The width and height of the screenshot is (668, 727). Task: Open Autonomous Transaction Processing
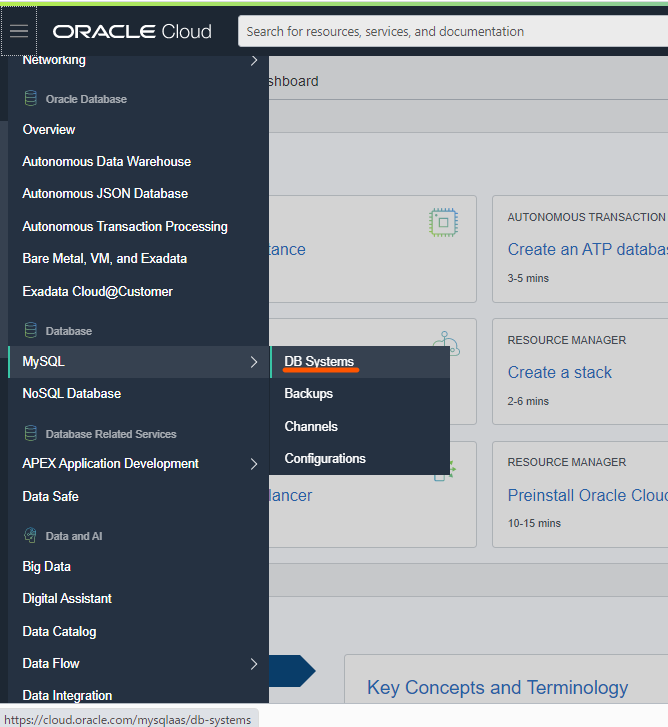tap(125, 226)
